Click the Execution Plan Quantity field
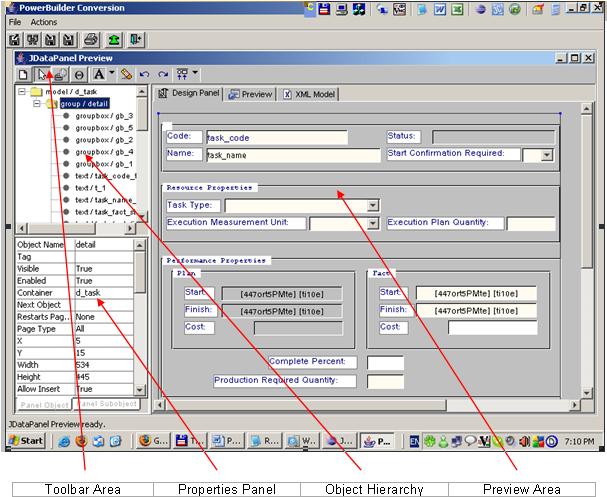This screenshot has height=497, width=607. tap(531, 224)
